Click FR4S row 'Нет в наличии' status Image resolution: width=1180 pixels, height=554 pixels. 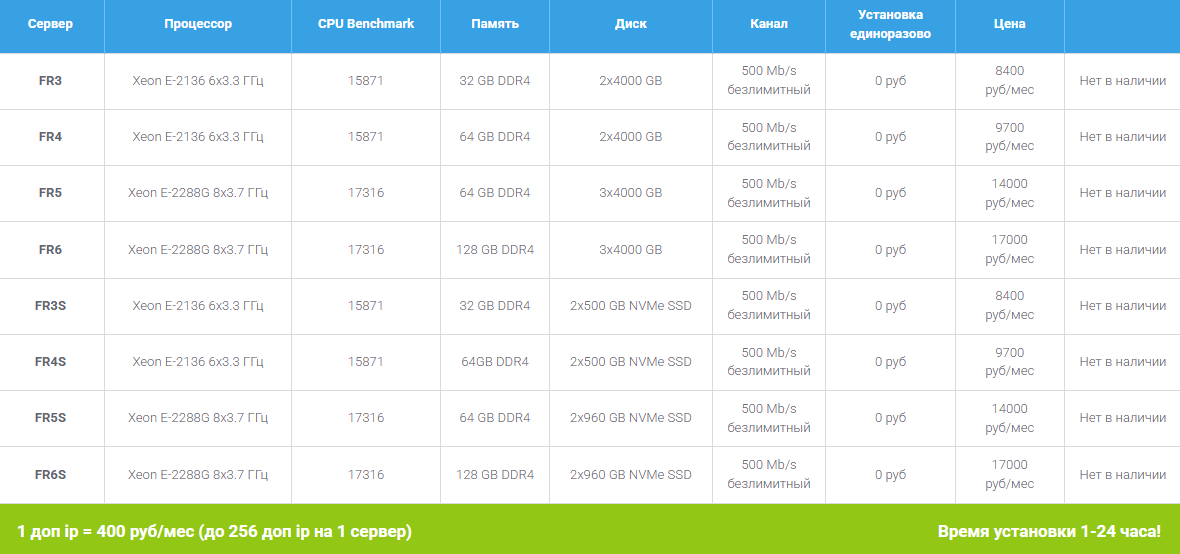click(1123, 361)
